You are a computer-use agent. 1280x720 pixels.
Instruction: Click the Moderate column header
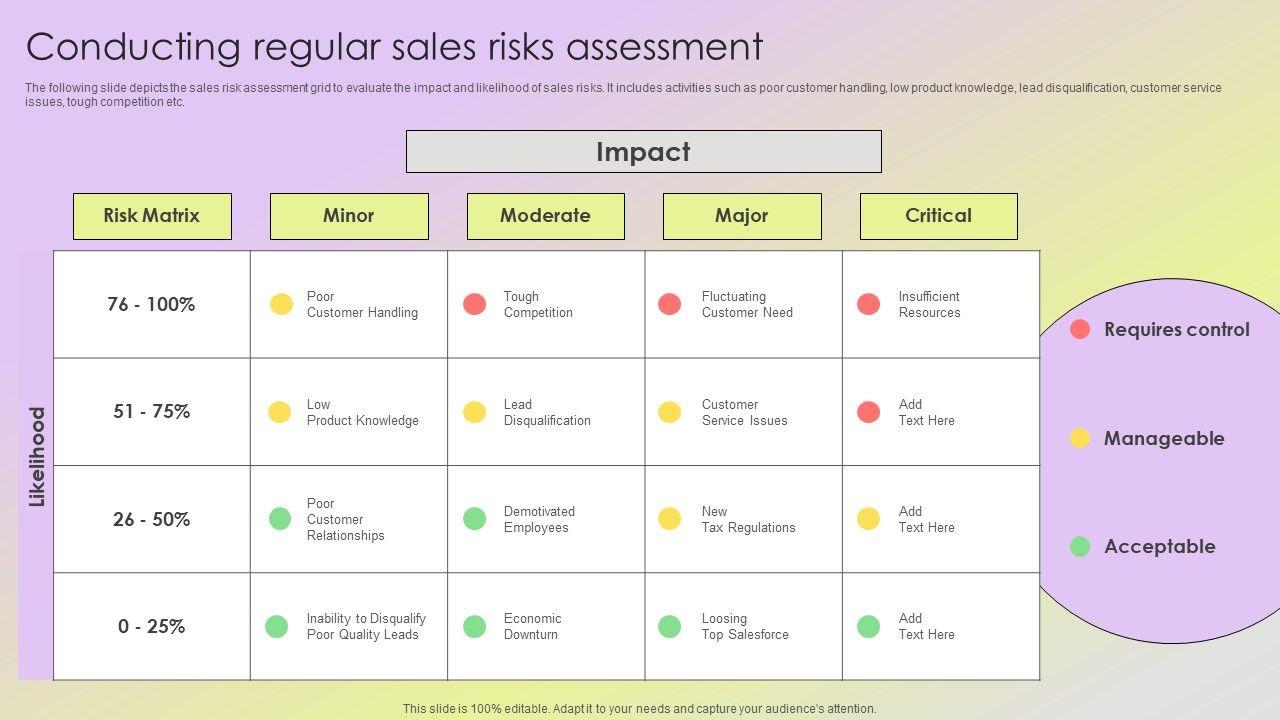pyautogui.click(x=545, y=216)
